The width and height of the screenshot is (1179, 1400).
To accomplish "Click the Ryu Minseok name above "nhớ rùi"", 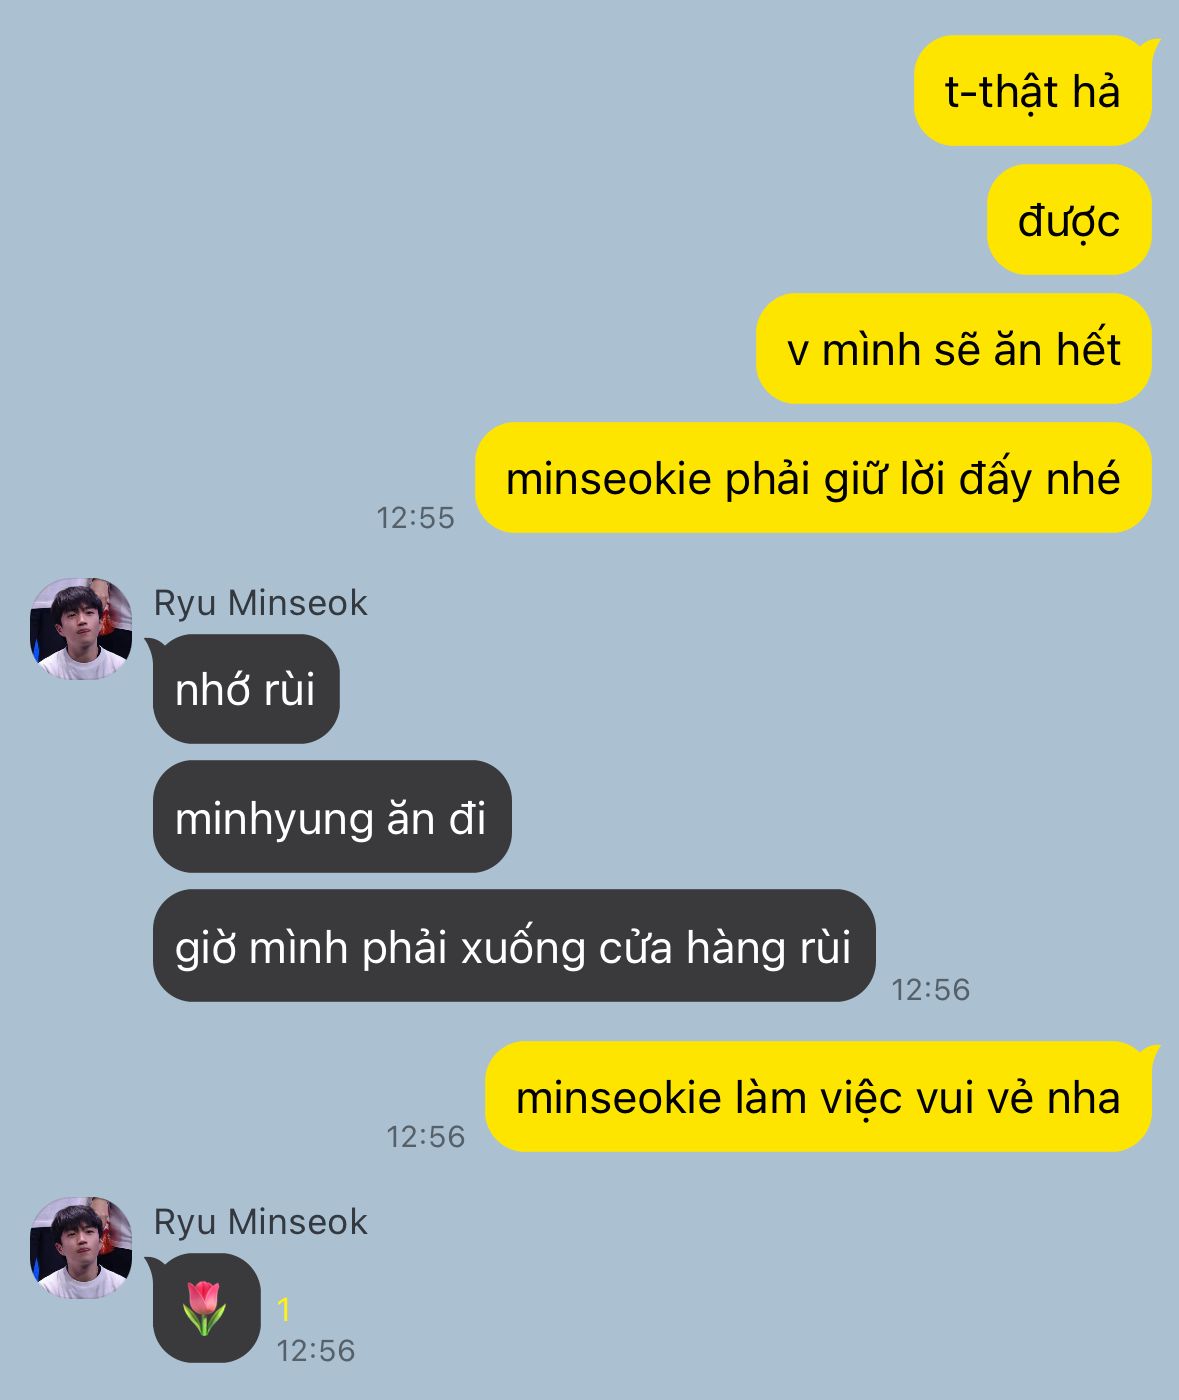I will pyautogui.click(x=260, y=603).
